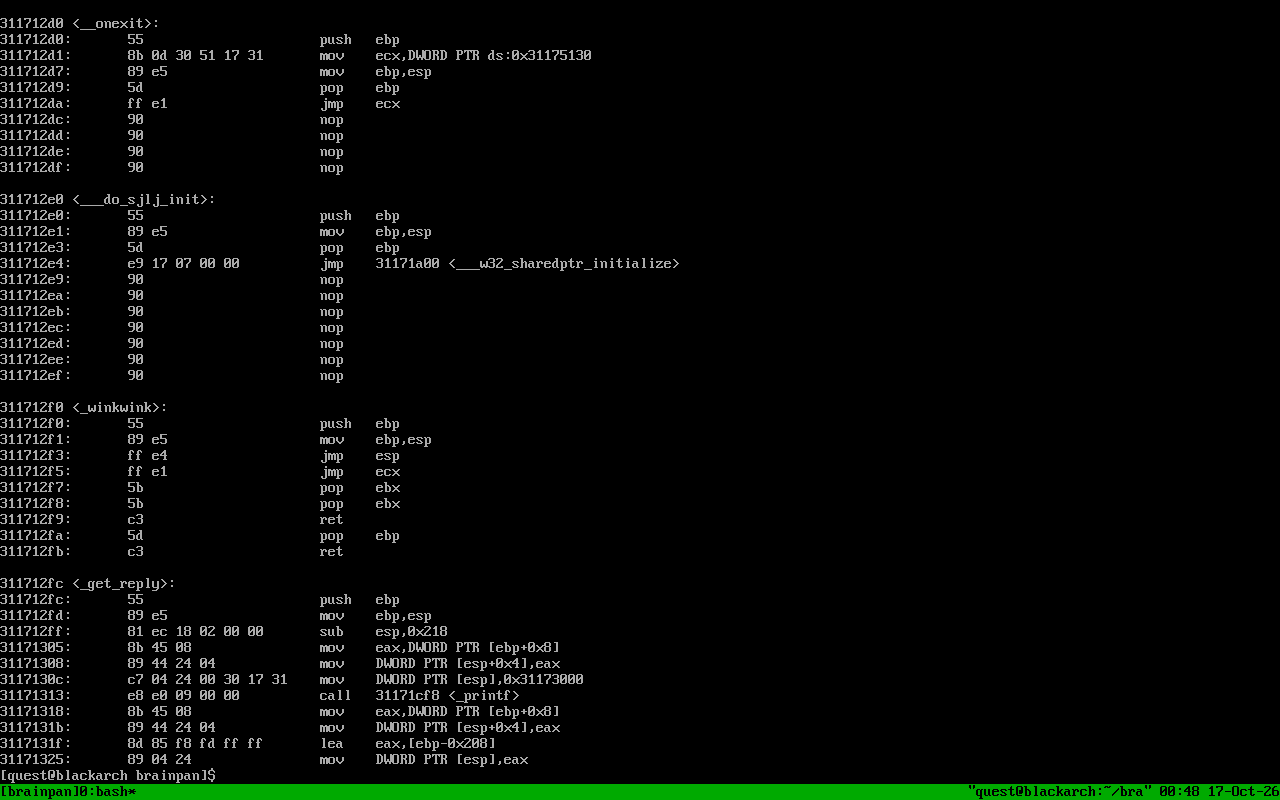Click the 'ret' instruction at 311712fb
This screenshot has height=800, width=1280.
click(x=332, y=552)
